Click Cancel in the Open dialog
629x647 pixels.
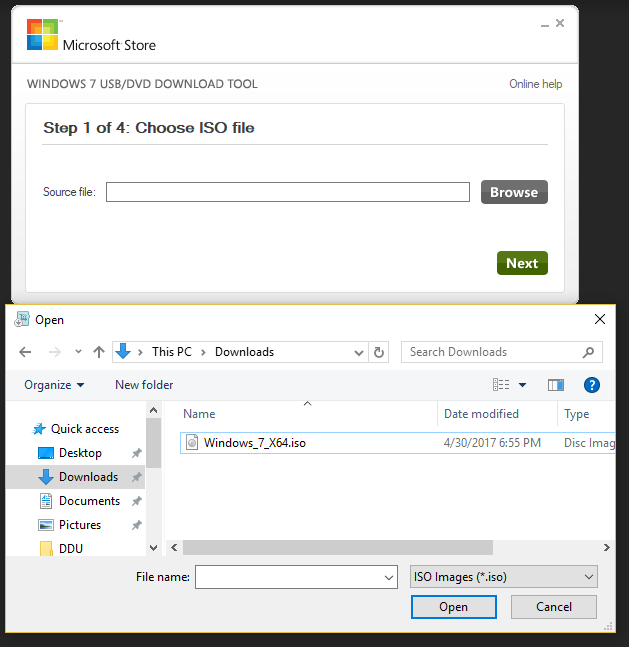coord(553,607)
